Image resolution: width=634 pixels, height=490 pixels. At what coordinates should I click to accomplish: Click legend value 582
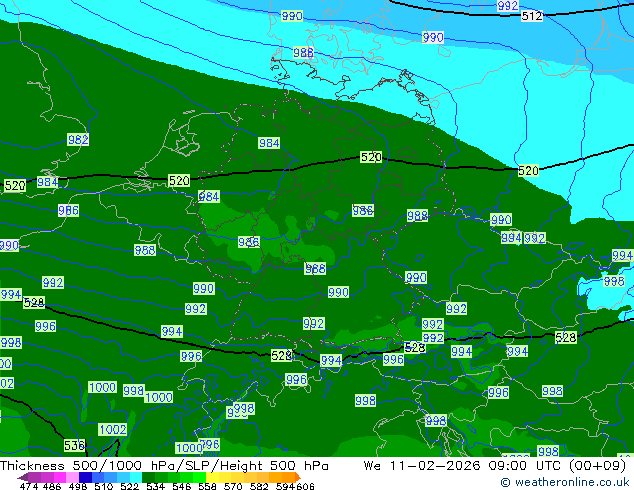point(259,486)
